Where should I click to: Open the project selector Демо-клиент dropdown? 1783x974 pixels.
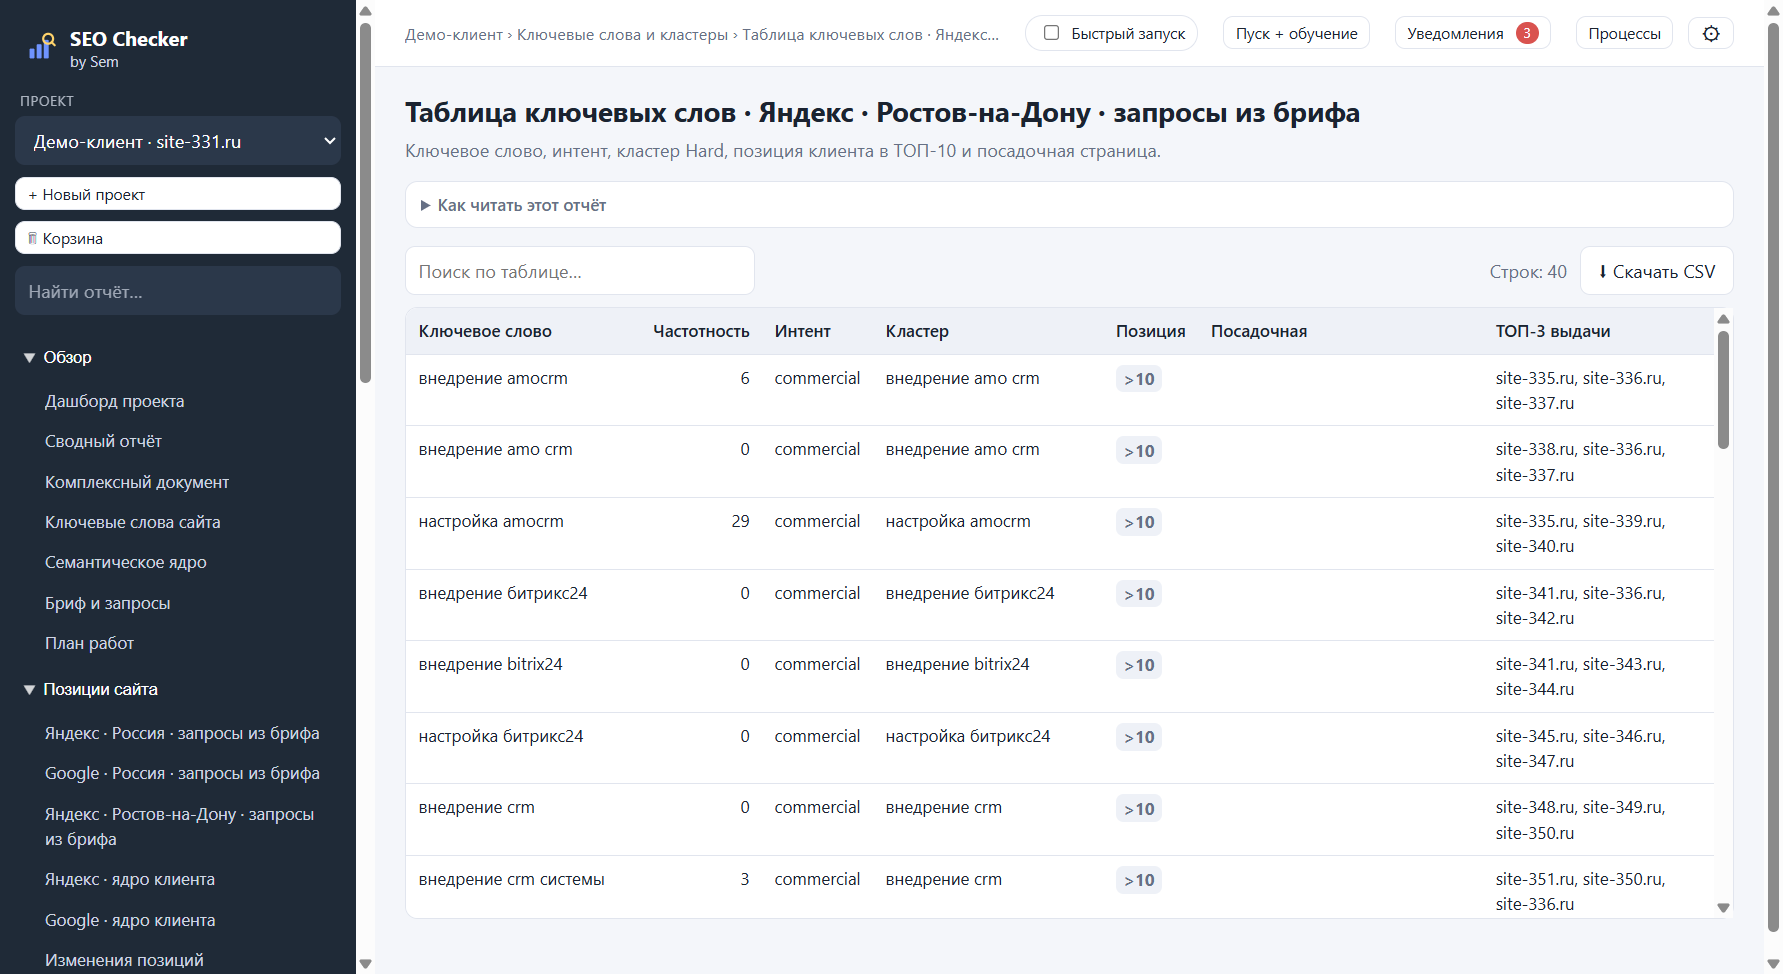(x=178, y=141)
